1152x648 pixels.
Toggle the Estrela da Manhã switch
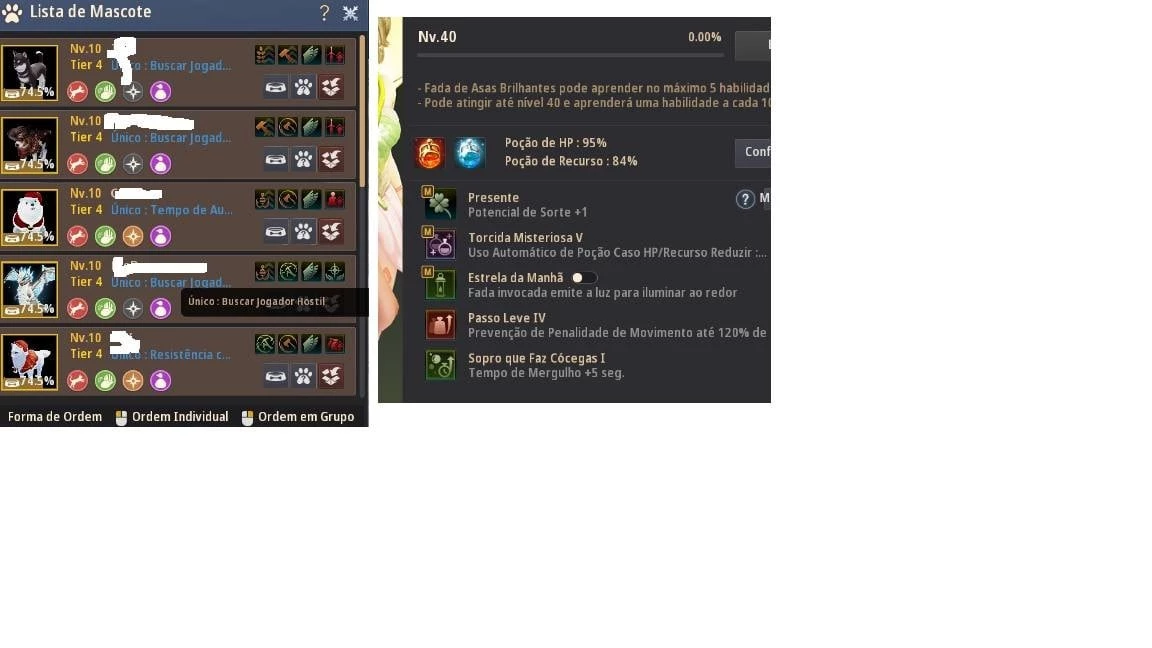tap(583, 278)
